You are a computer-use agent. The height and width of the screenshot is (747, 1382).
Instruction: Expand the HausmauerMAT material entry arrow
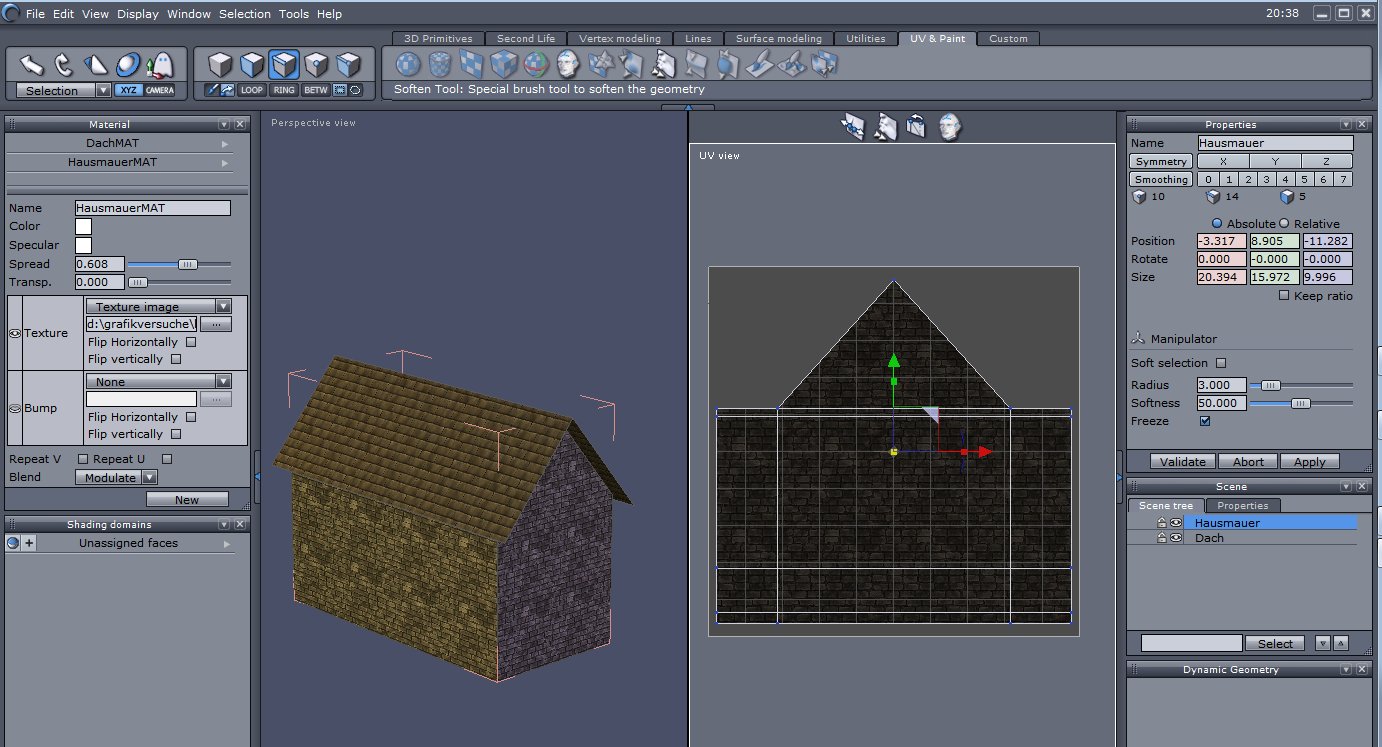pos(224,162)
